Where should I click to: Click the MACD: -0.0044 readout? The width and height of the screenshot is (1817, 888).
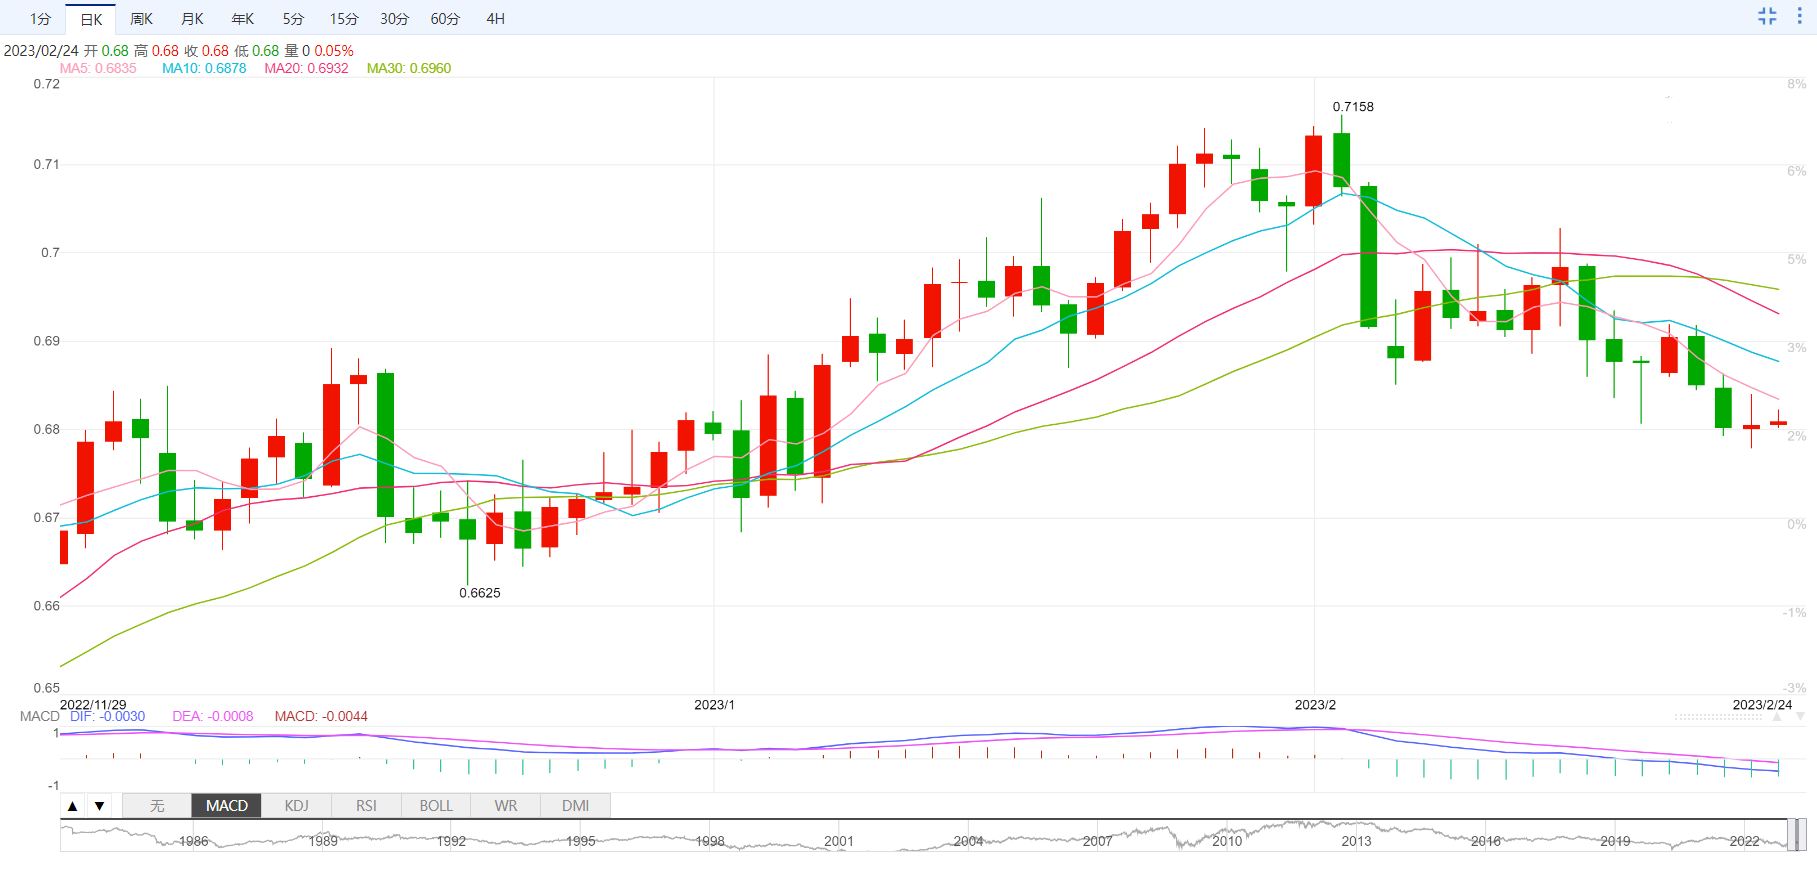[x=321, y=716]
